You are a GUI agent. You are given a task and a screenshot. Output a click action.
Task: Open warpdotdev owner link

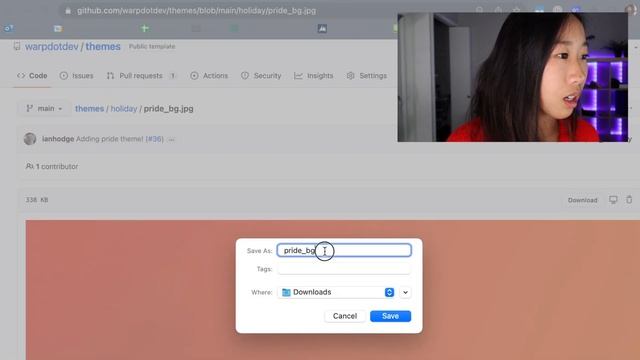pos(51,47)
